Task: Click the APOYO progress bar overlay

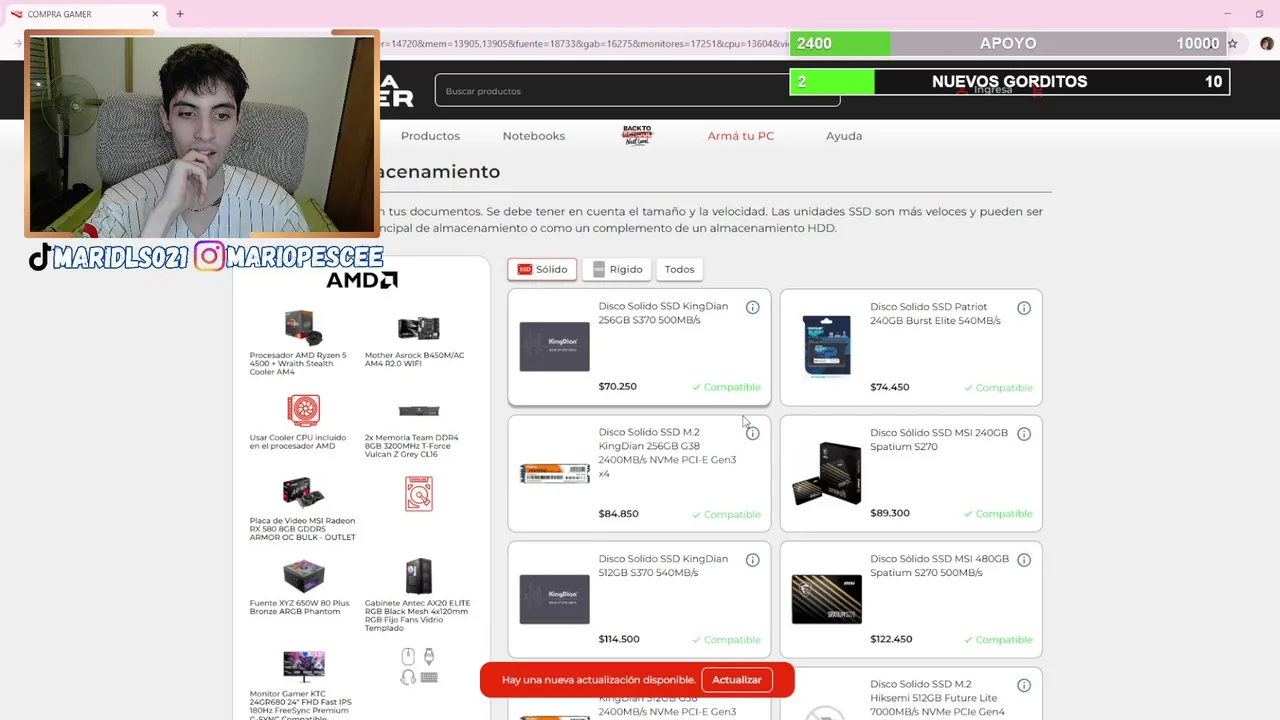Action: 1009,44
